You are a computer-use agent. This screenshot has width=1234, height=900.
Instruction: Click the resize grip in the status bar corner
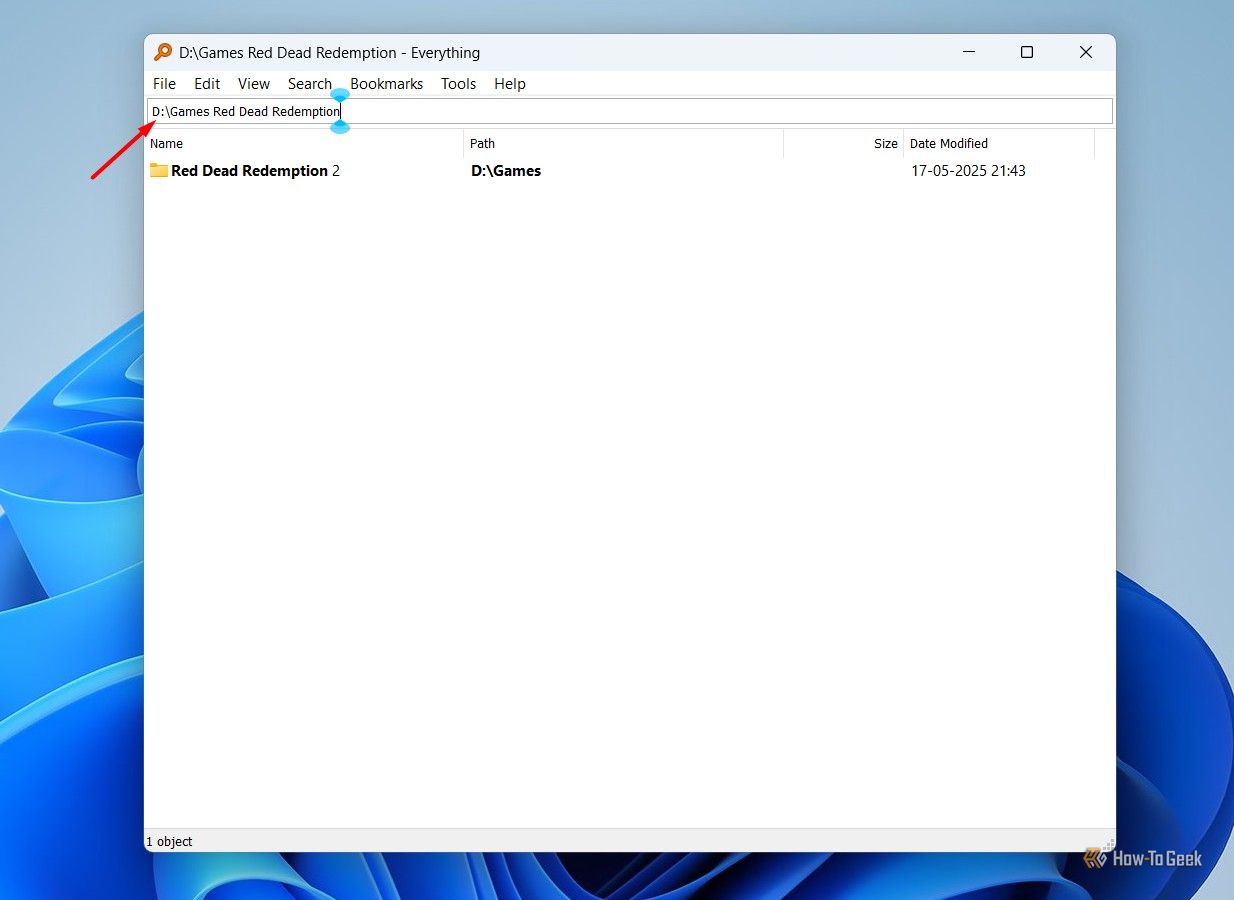click(1108, 845)
